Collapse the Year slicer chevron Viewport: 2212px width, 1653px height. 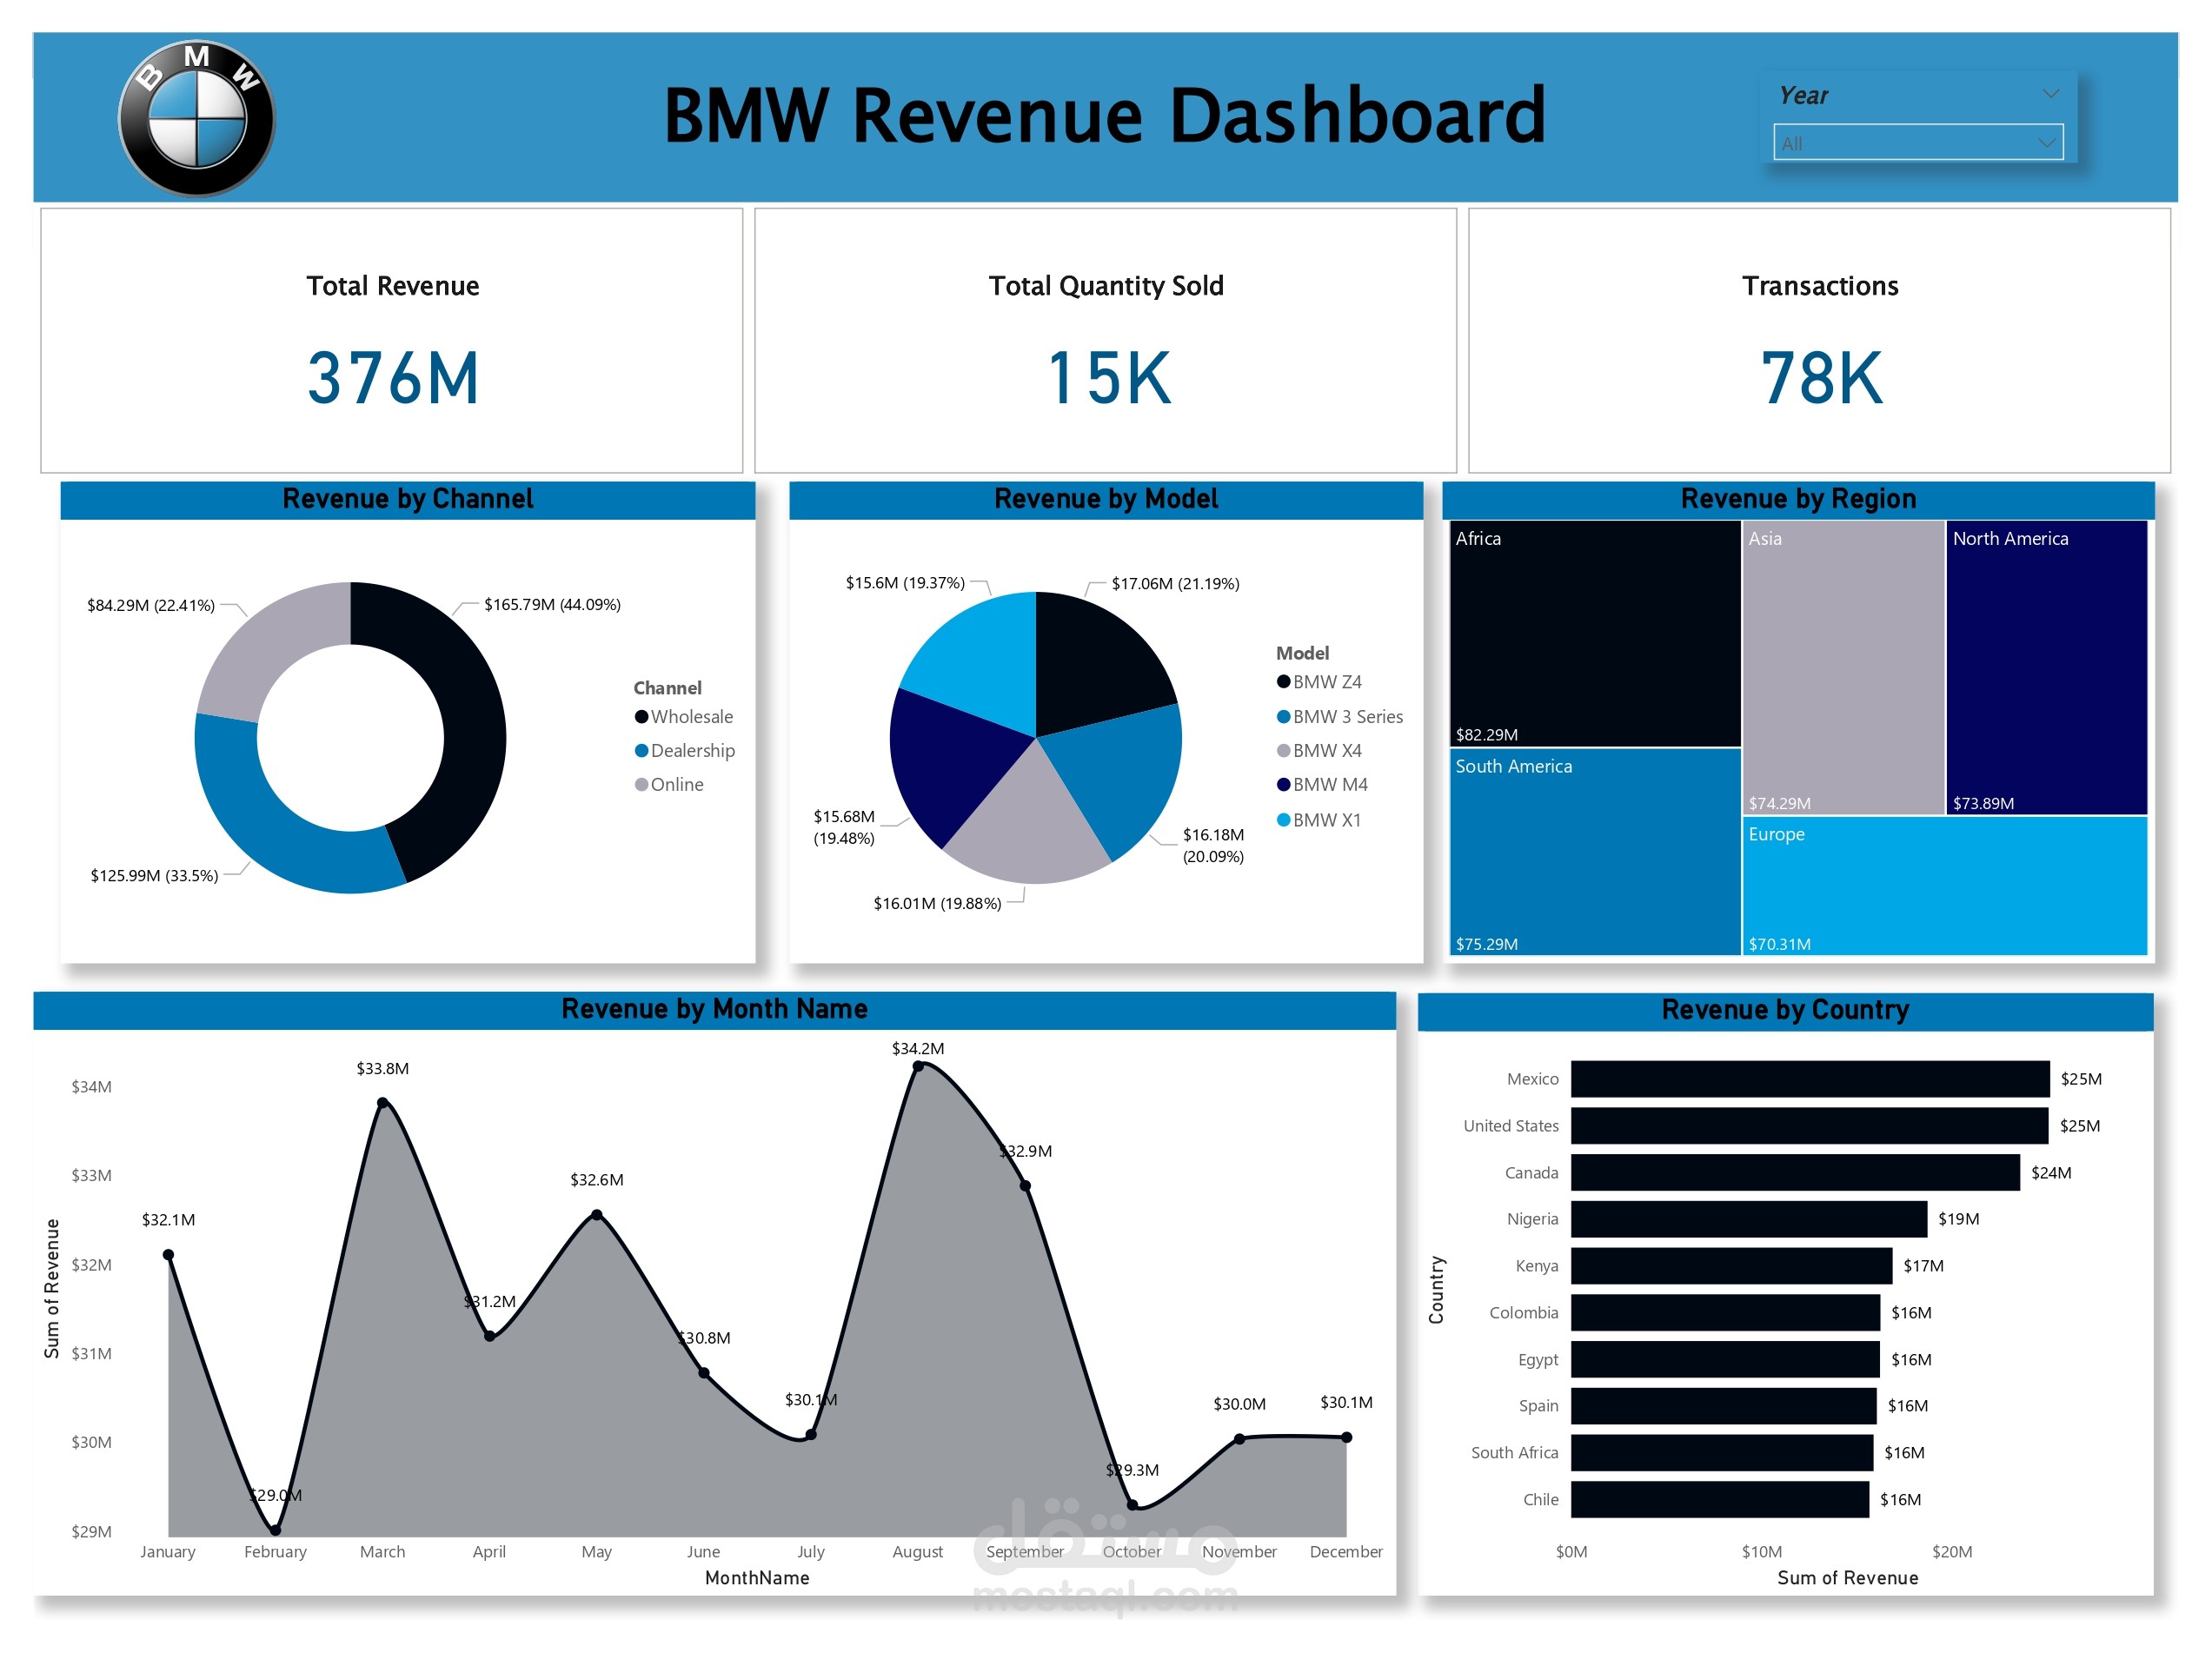pos(2051,93)
